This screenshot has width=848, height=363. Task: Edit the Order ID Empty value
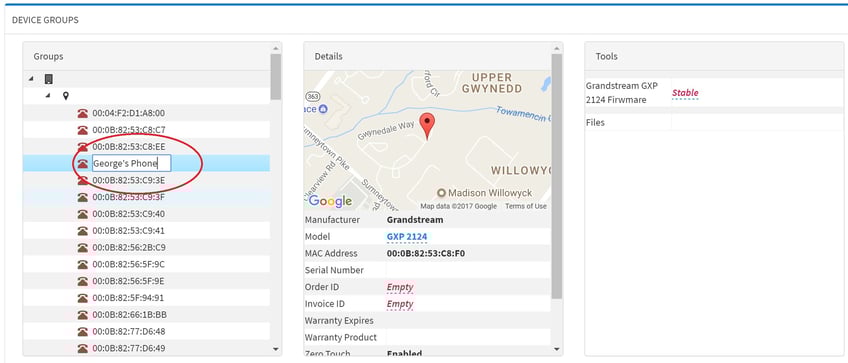tap(400, 287)
